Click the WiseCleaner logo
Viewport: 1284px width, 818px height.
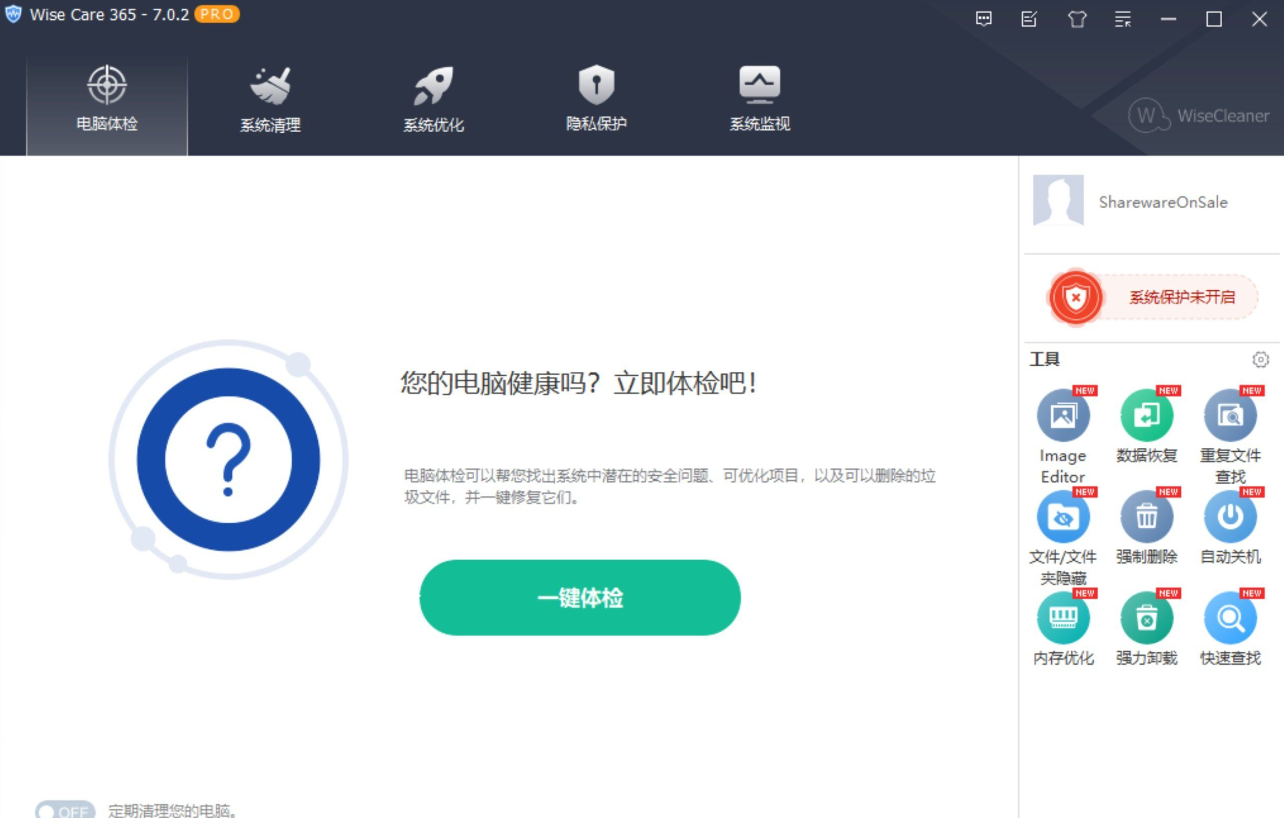pos(1199,116)
